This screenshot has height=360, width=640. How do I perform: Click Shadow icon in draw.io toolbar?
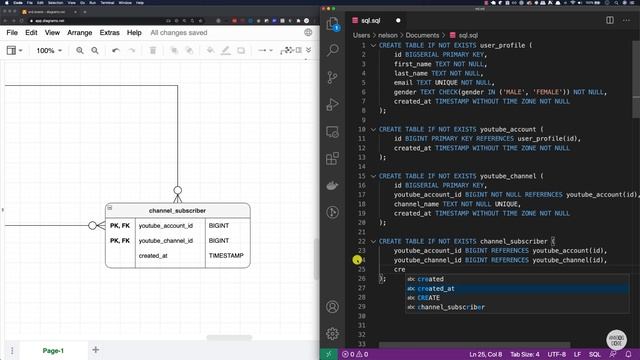[x=241, y=50]
